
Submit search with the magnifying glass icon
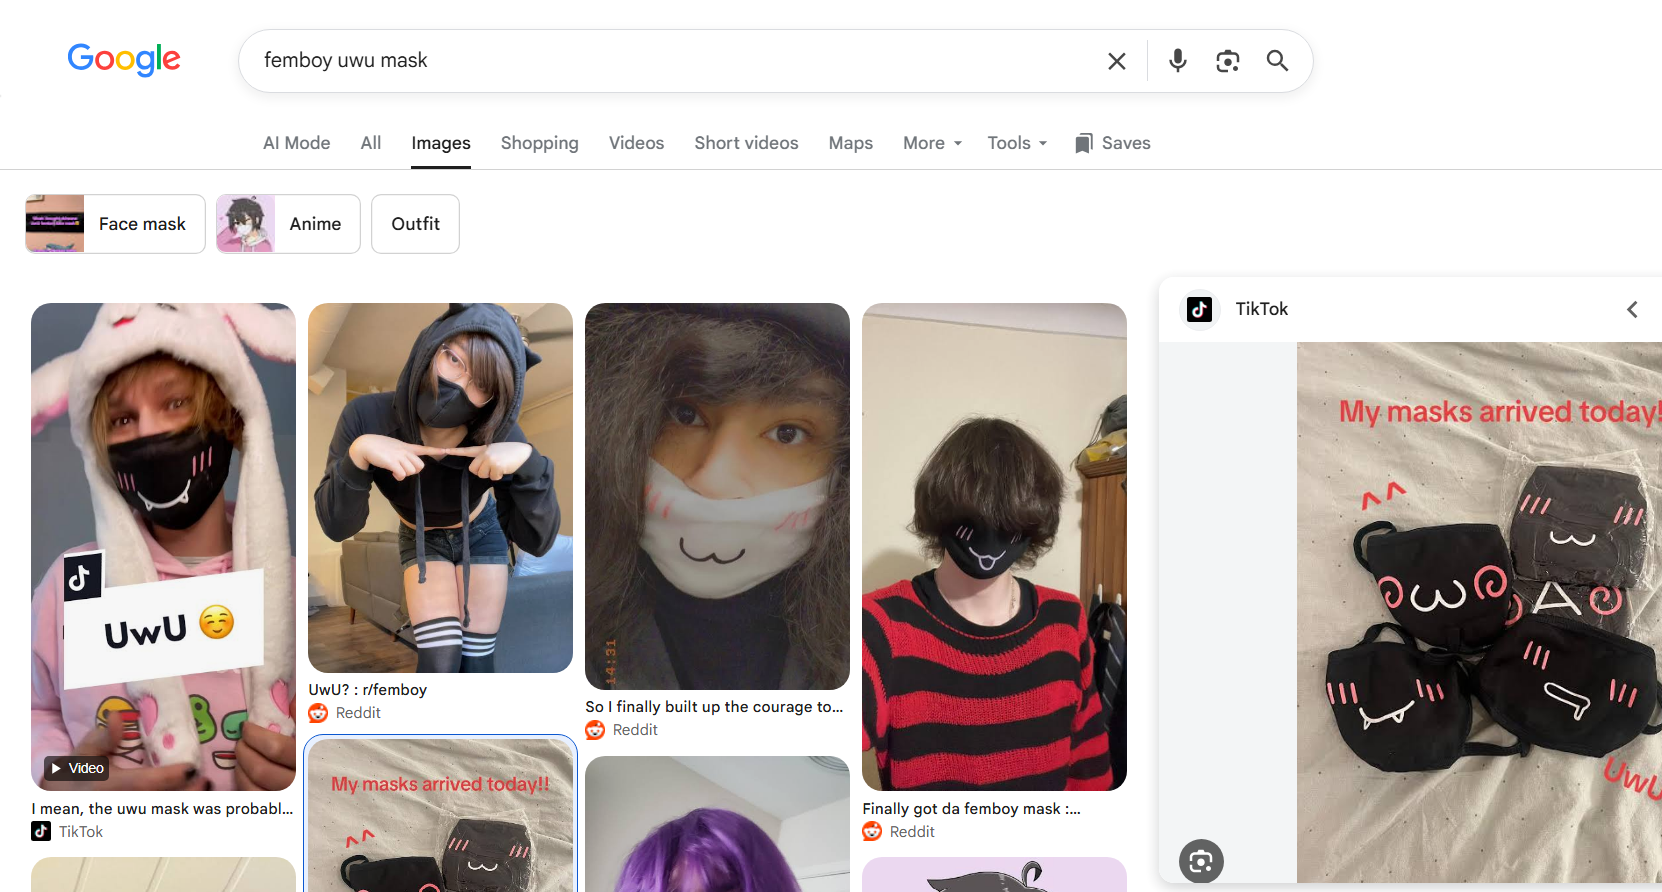click(1277, 61)
